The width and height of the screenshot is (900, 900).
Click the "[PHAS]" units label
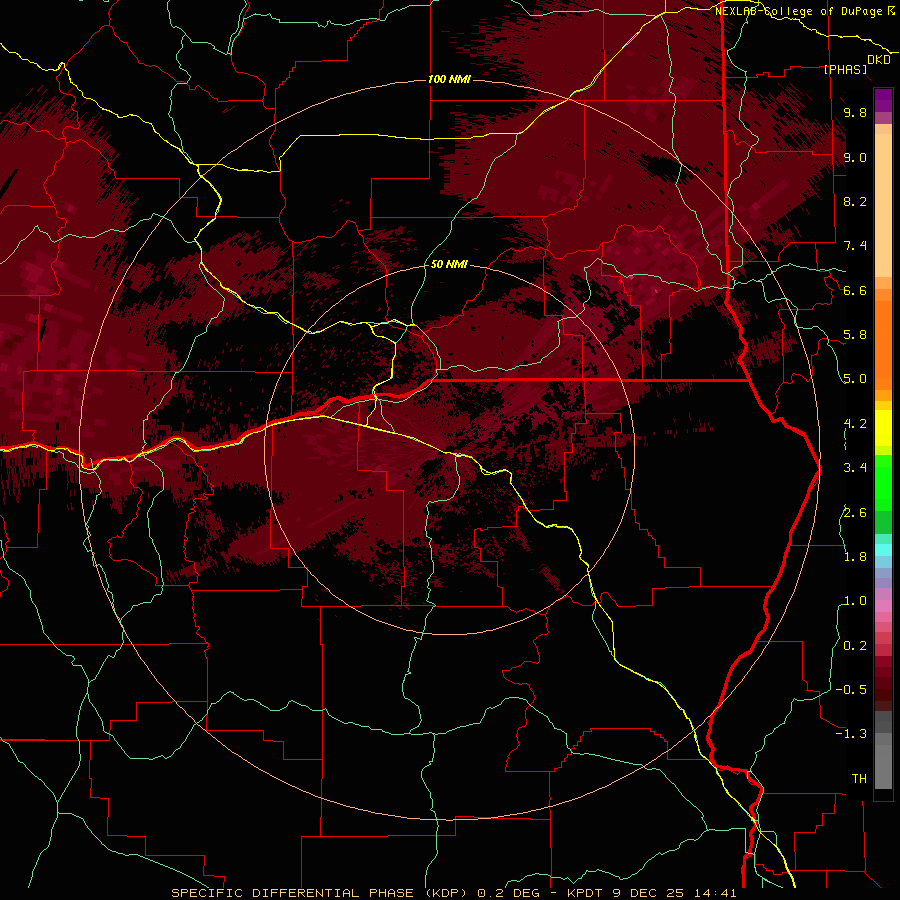point(845,70)
